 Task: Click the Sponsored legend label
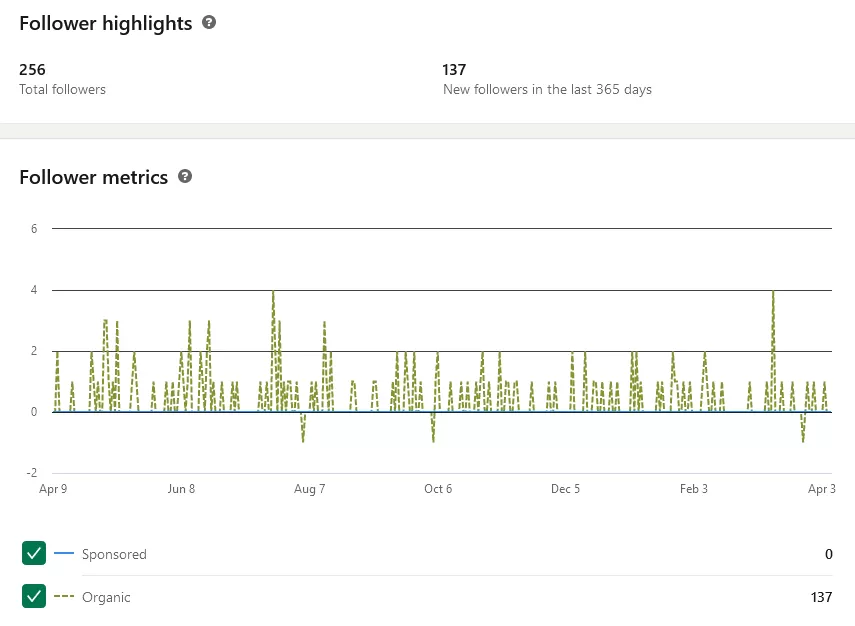[x=114, y=554]
